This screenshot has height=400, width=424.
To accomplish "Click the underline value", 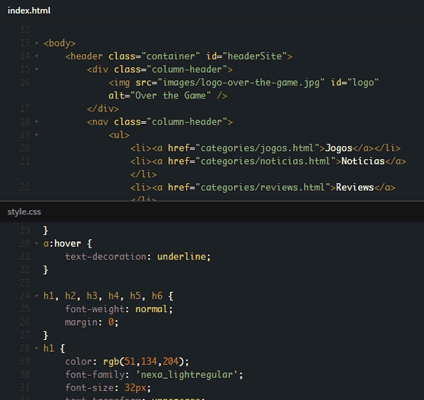I will (x=181, y=257).
